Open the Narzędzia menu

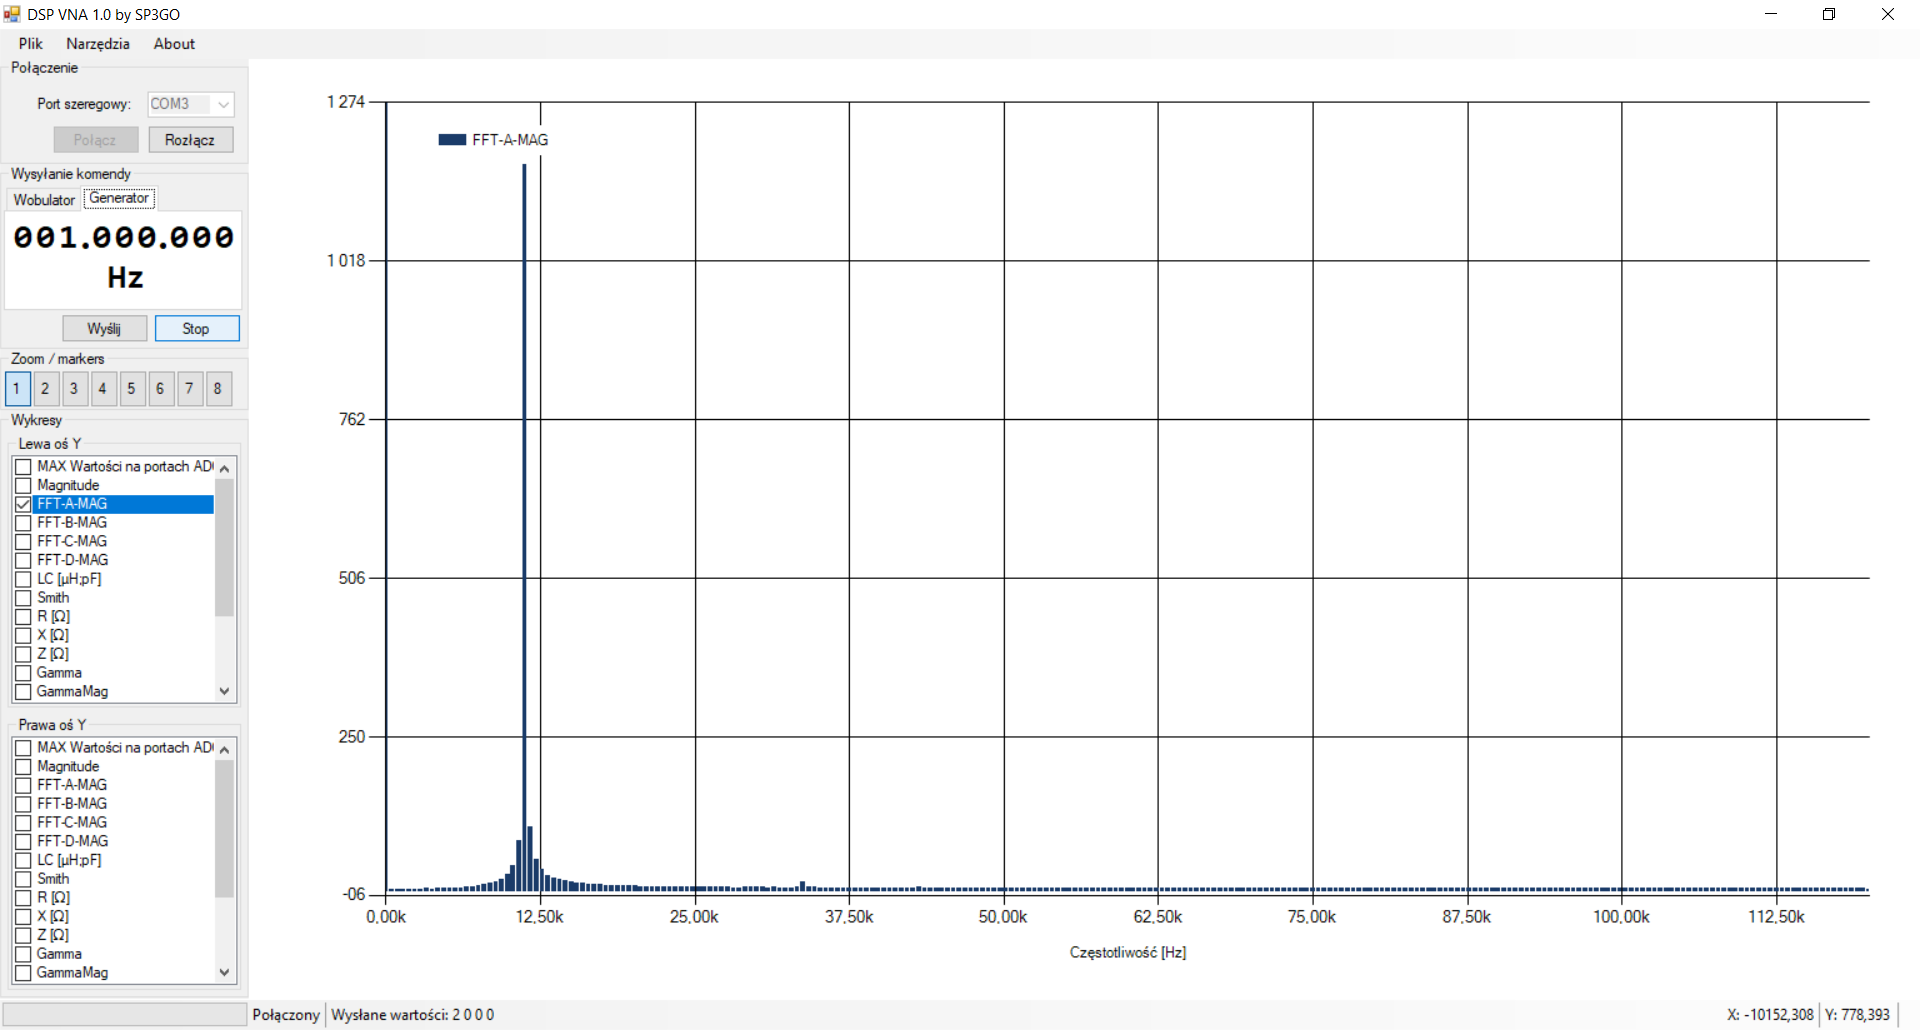tap(98, 44)
